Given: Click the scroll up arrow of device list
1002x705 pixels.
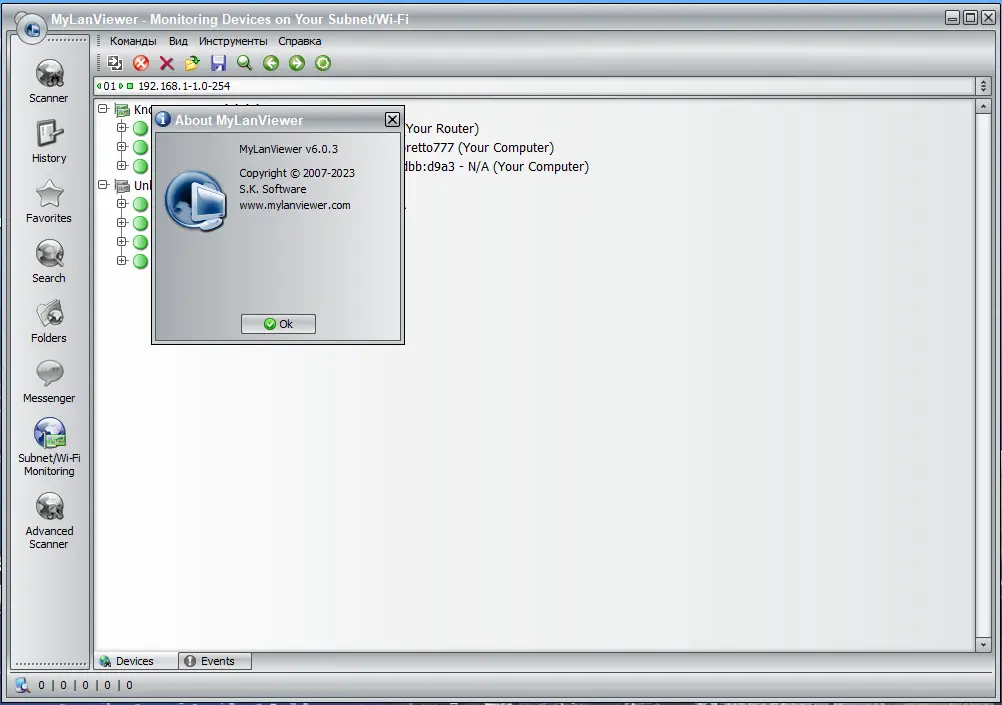Looking at the screenshot, I should [x=983, y=106].
